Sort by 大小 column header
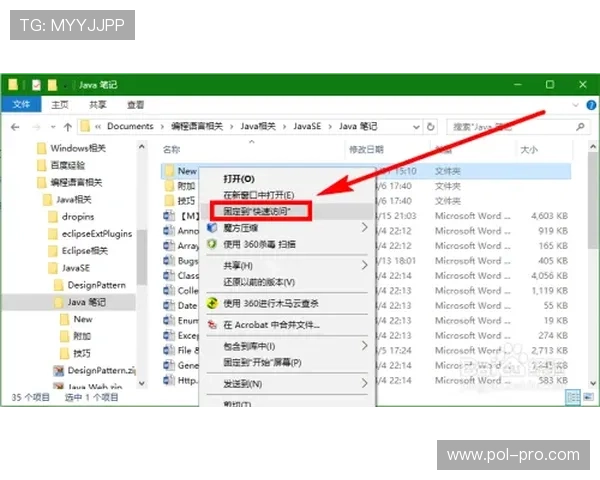 pyautogui.click(x=529, y=149)
